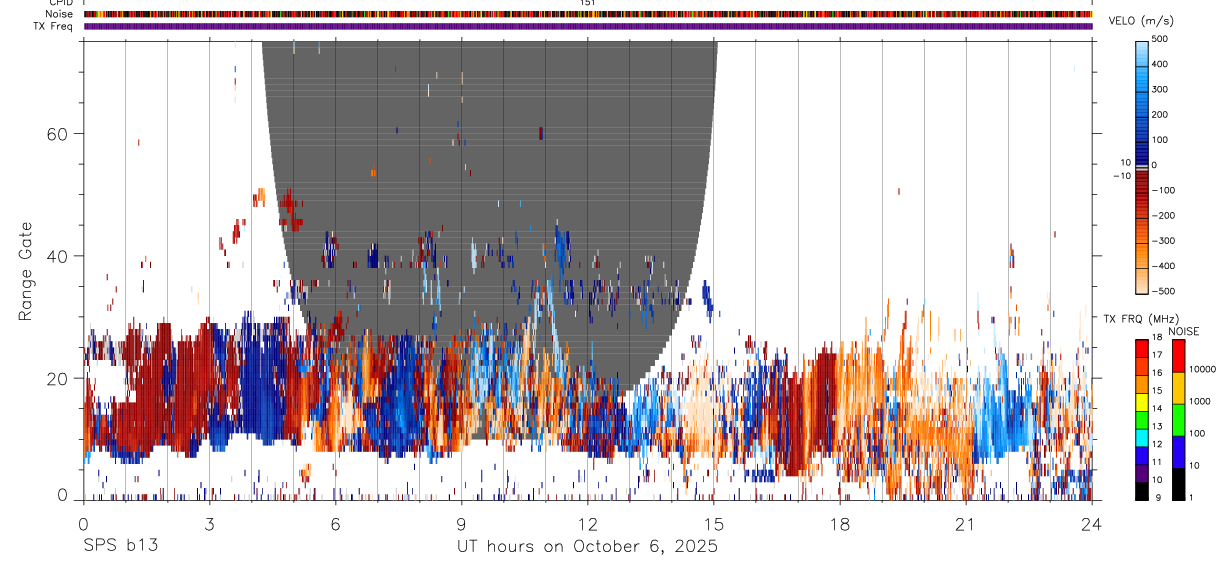Image resolution: width=1228 pixels, height=567 pixels.
Task: Click the 1000 label on NOISE scale
Action: click(x=1200, y=401)
